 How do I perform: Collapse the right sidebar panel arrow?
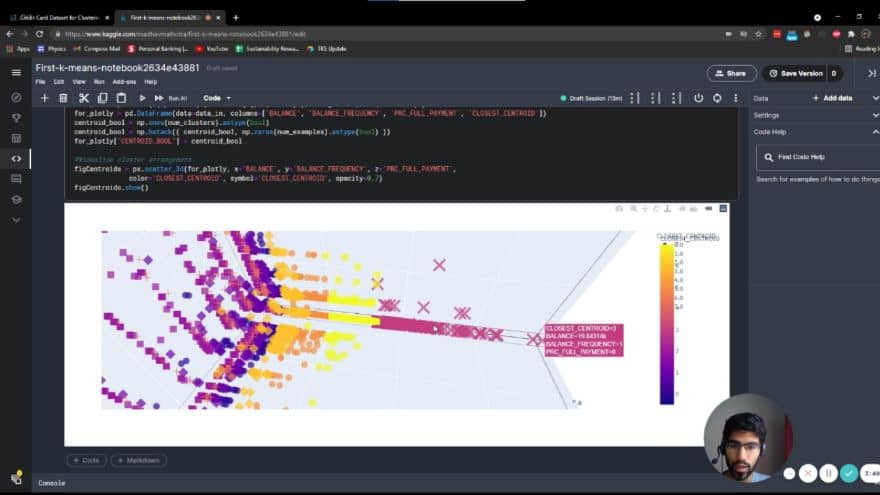pos(872,74)
